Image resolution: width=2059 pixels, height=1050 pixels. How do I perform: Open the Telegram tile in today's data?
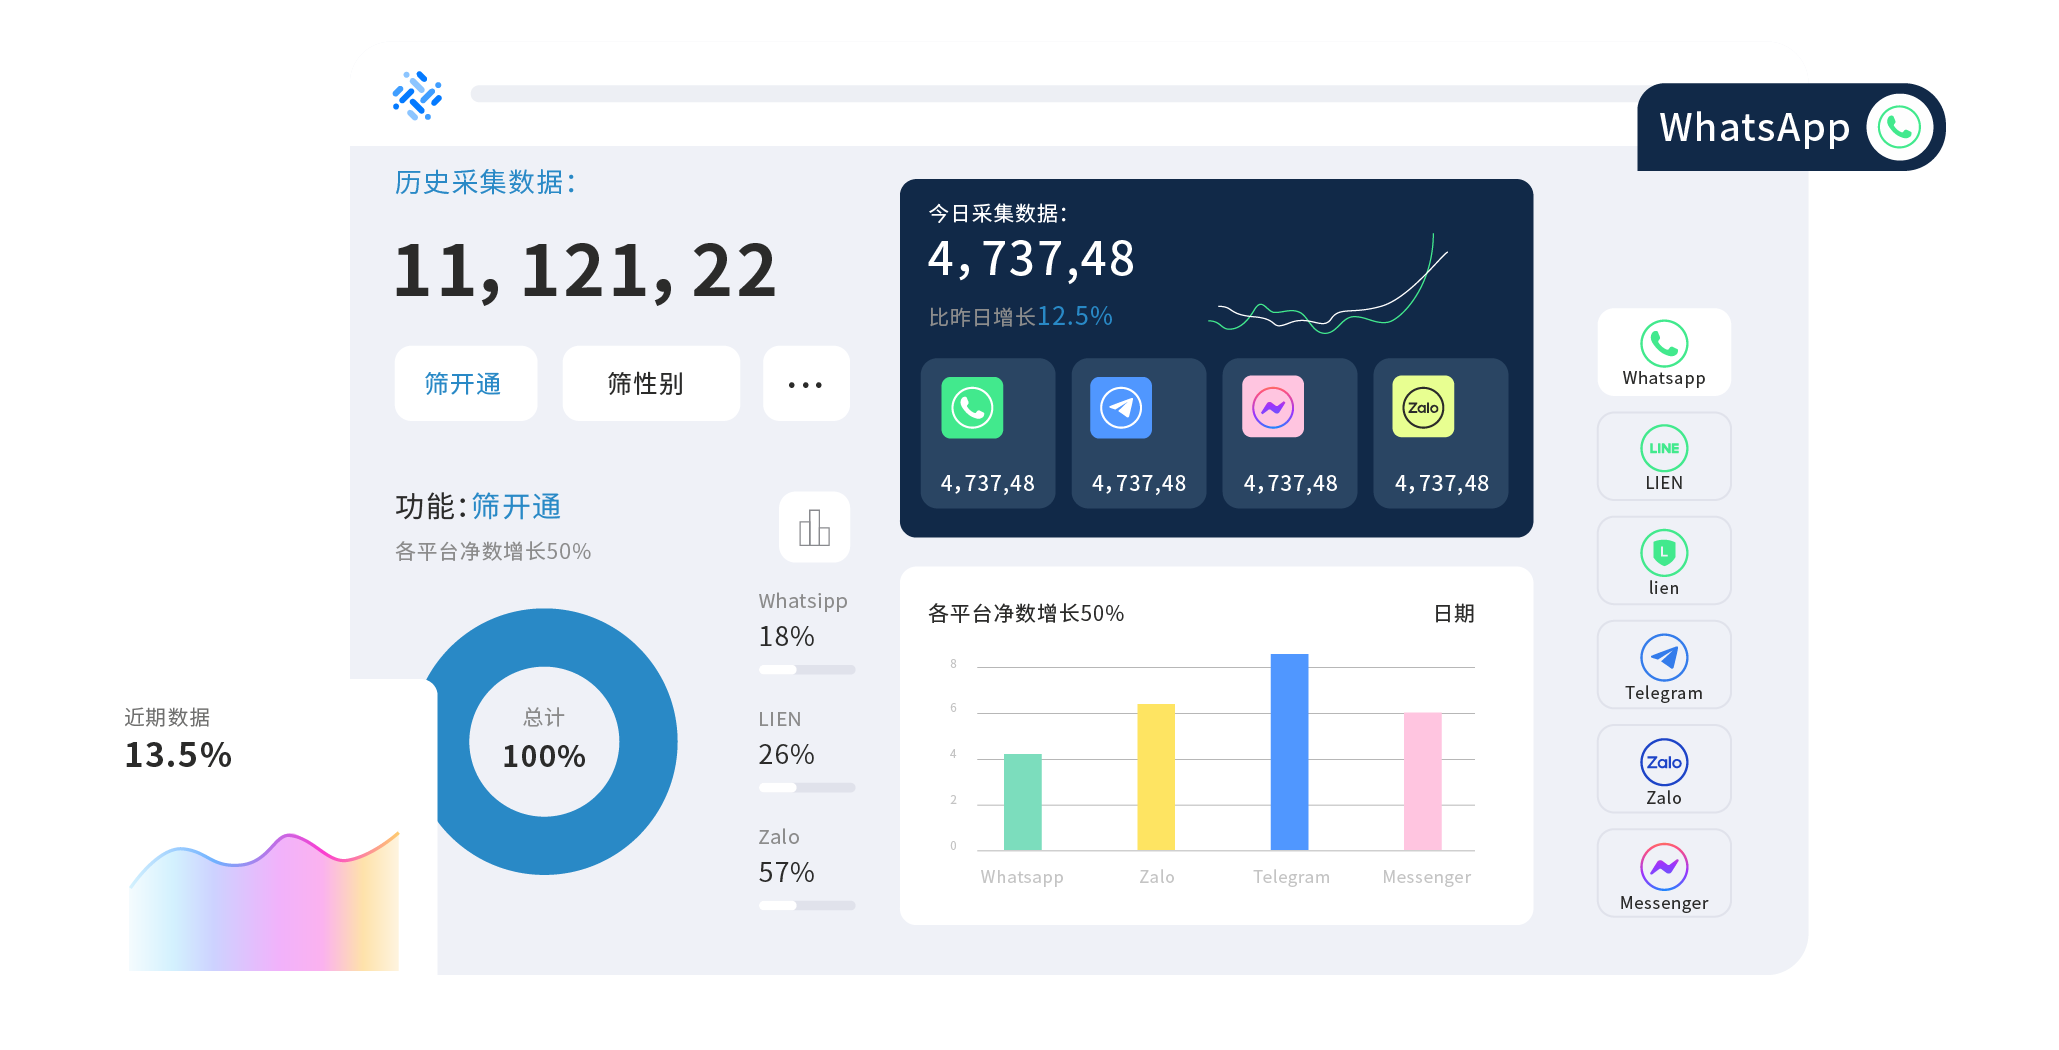point(1139,433)
